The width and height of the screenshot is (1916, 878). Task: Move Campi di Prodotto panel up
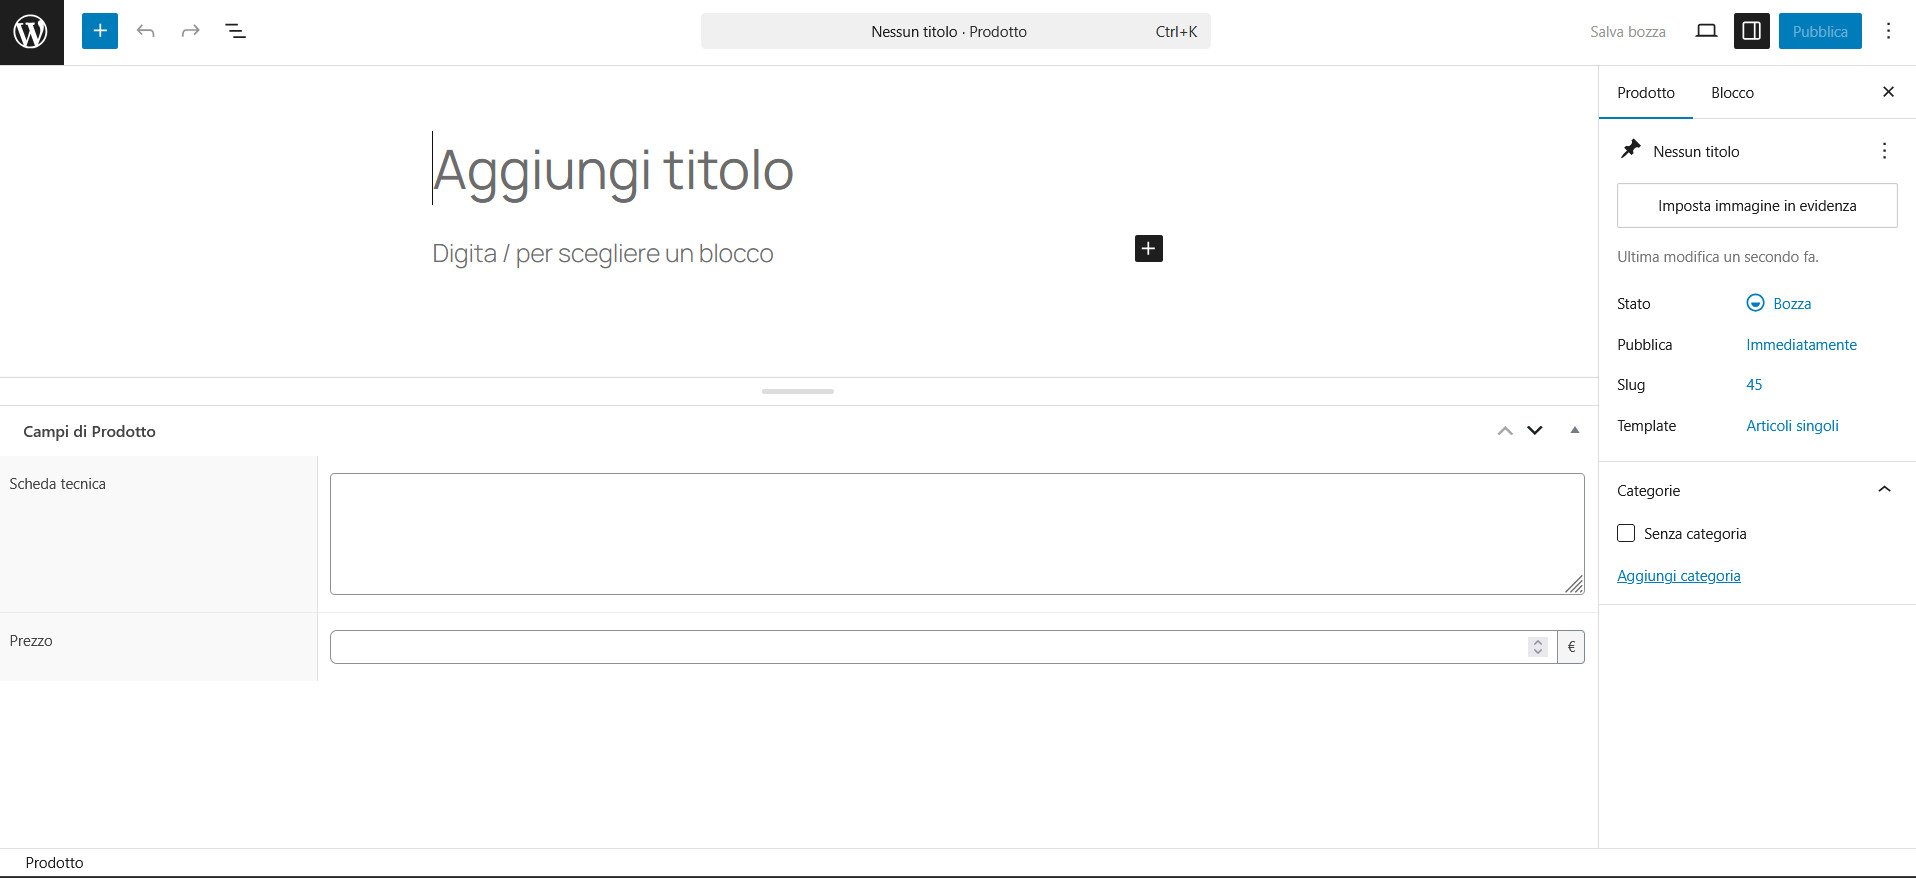(1505, 431)
